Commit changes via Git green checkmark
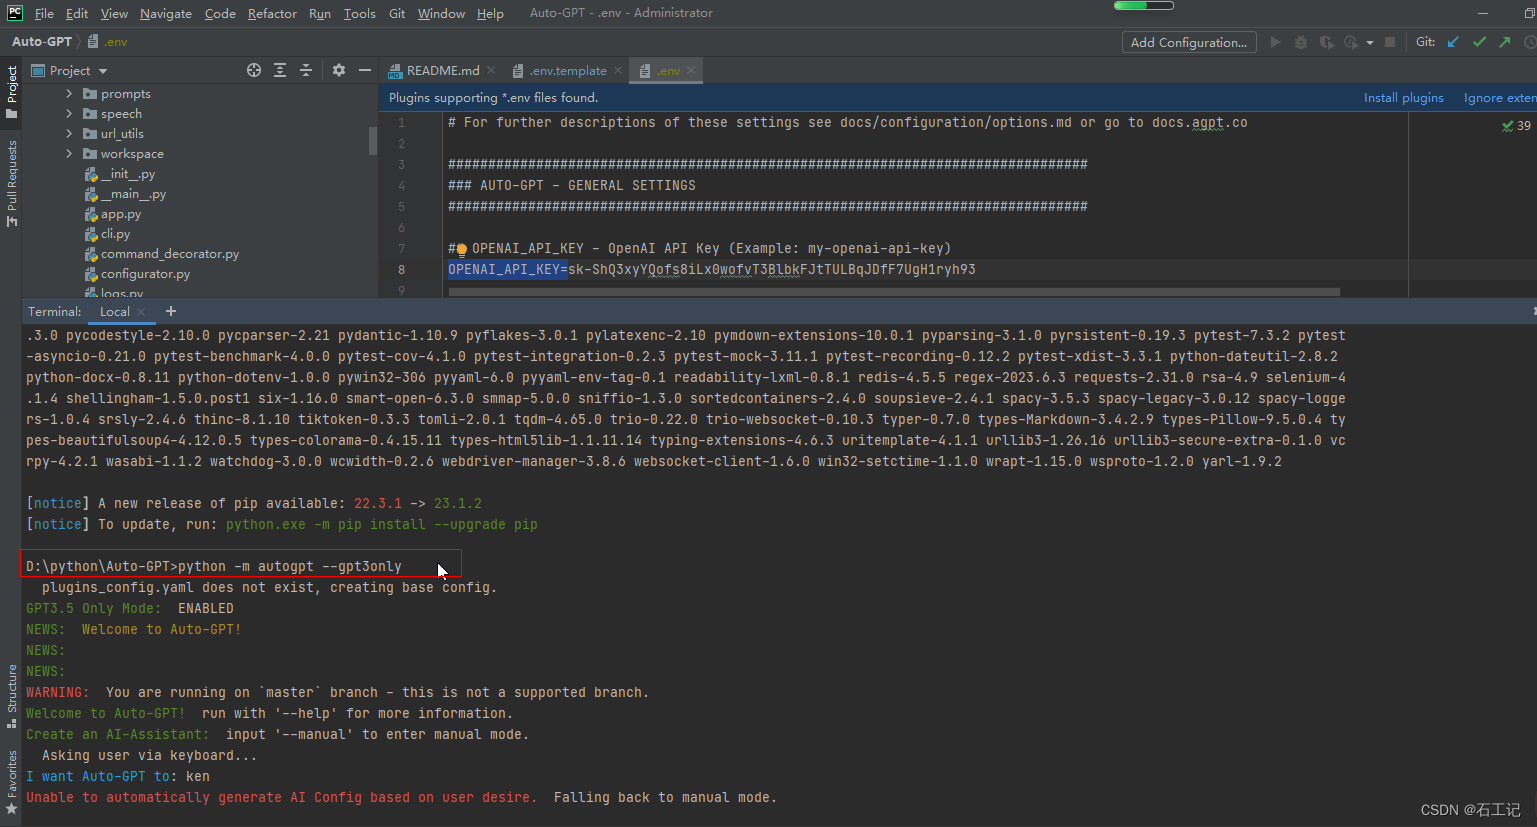Screen dimensions: 1537x827 pyautogui.click(x=1479, y=42)
